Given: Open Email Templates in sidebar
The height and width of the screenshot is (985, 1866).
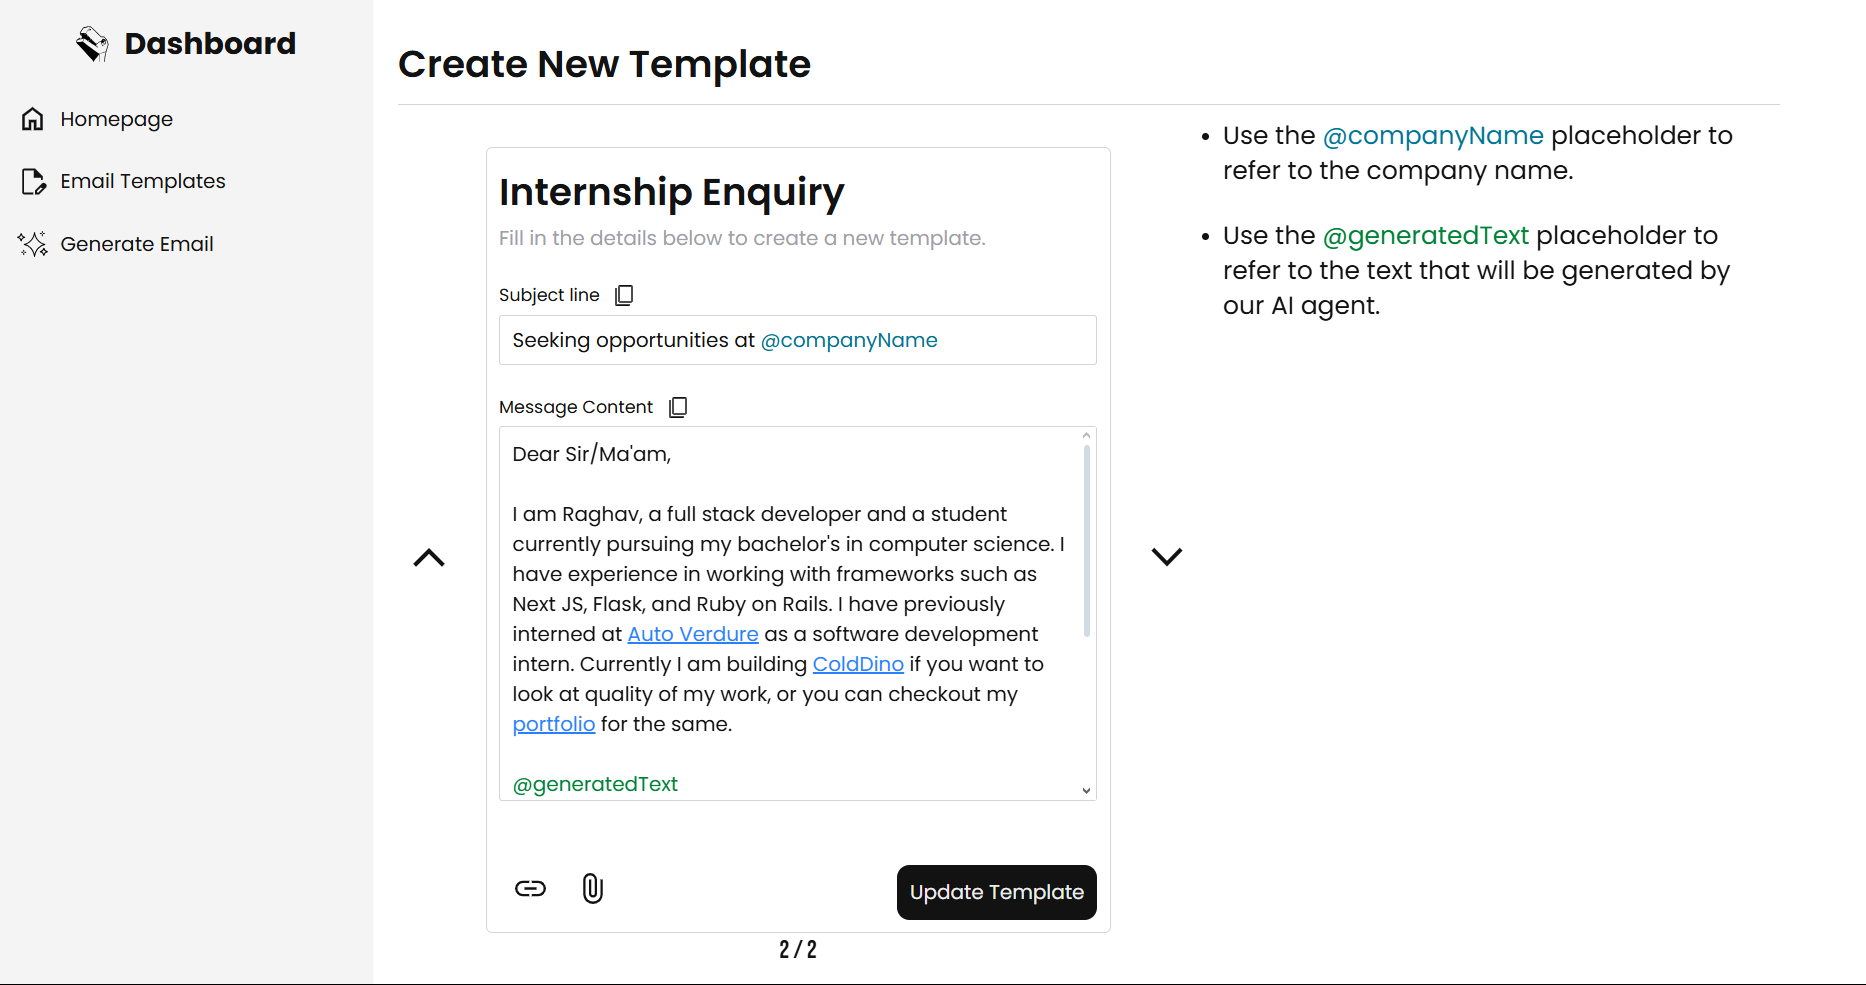Looking at the screenshot, I should point(142,181).
